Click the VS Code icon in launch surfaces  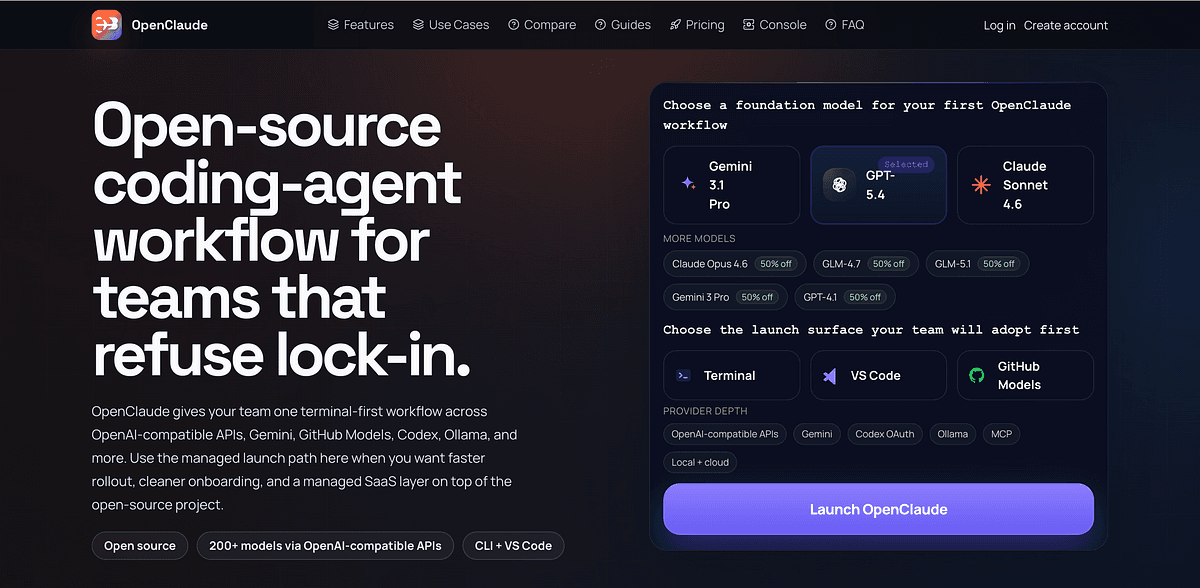point(831,375)
